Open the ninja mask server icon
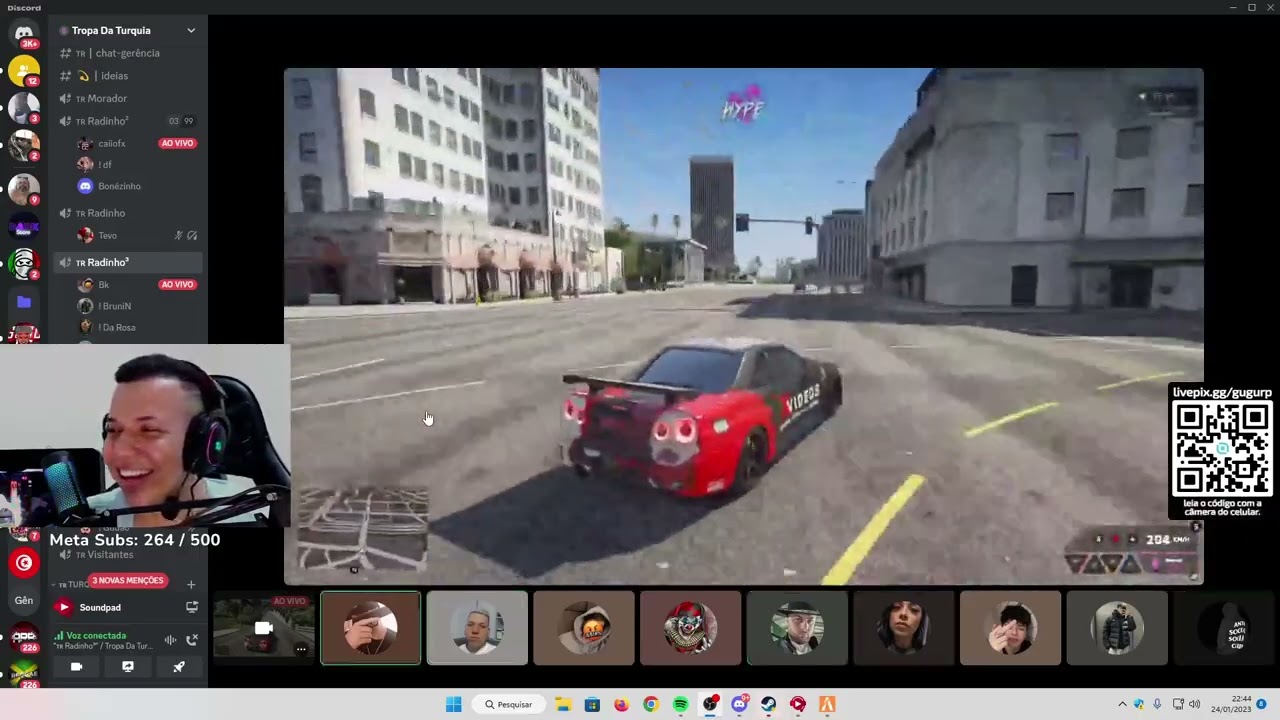1280x720 pixels. [x=23, y=264]
